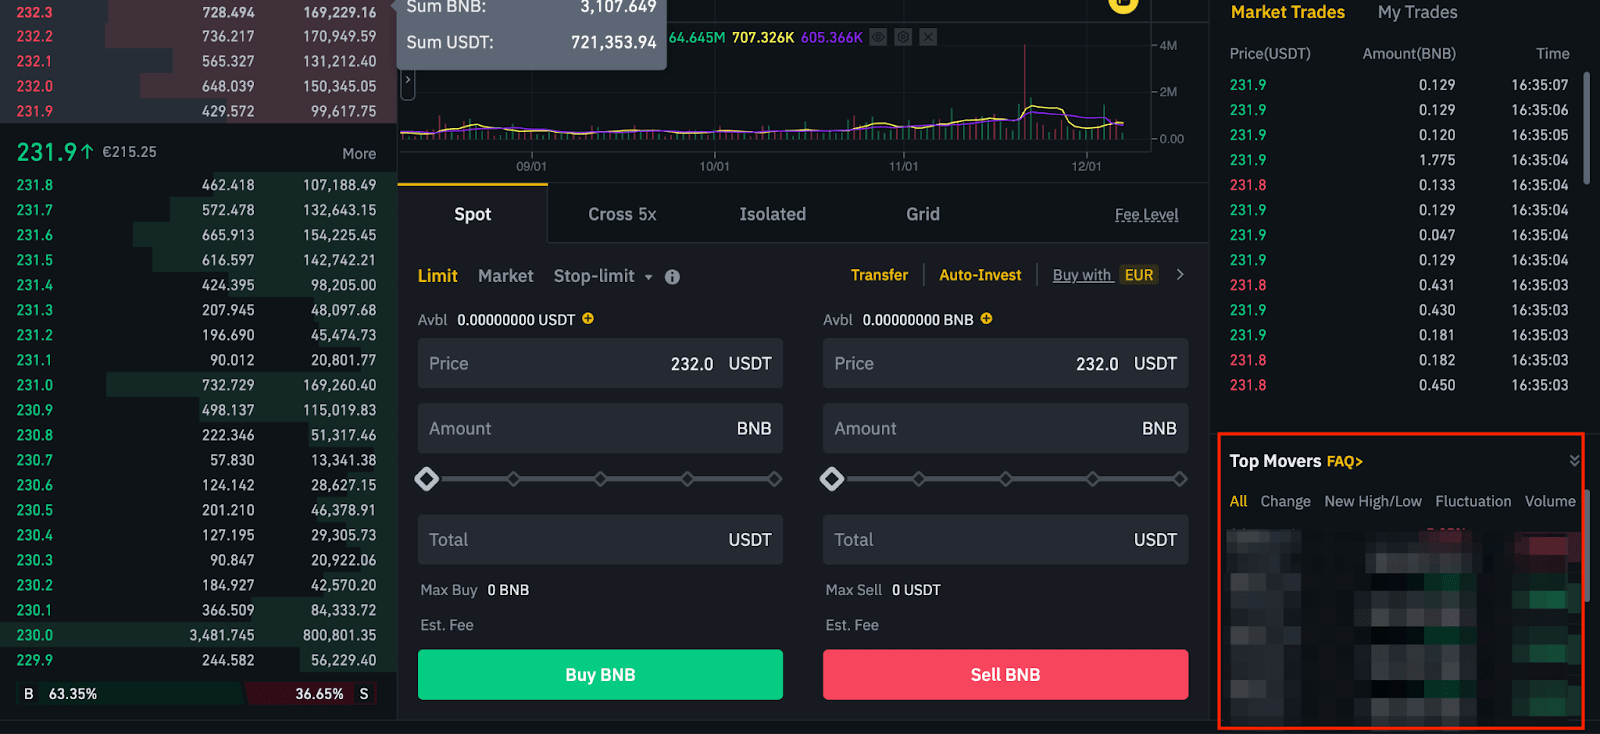Click the buy amount slider handle
This screenshot has height=734, width=1600.
click(427, 479)
